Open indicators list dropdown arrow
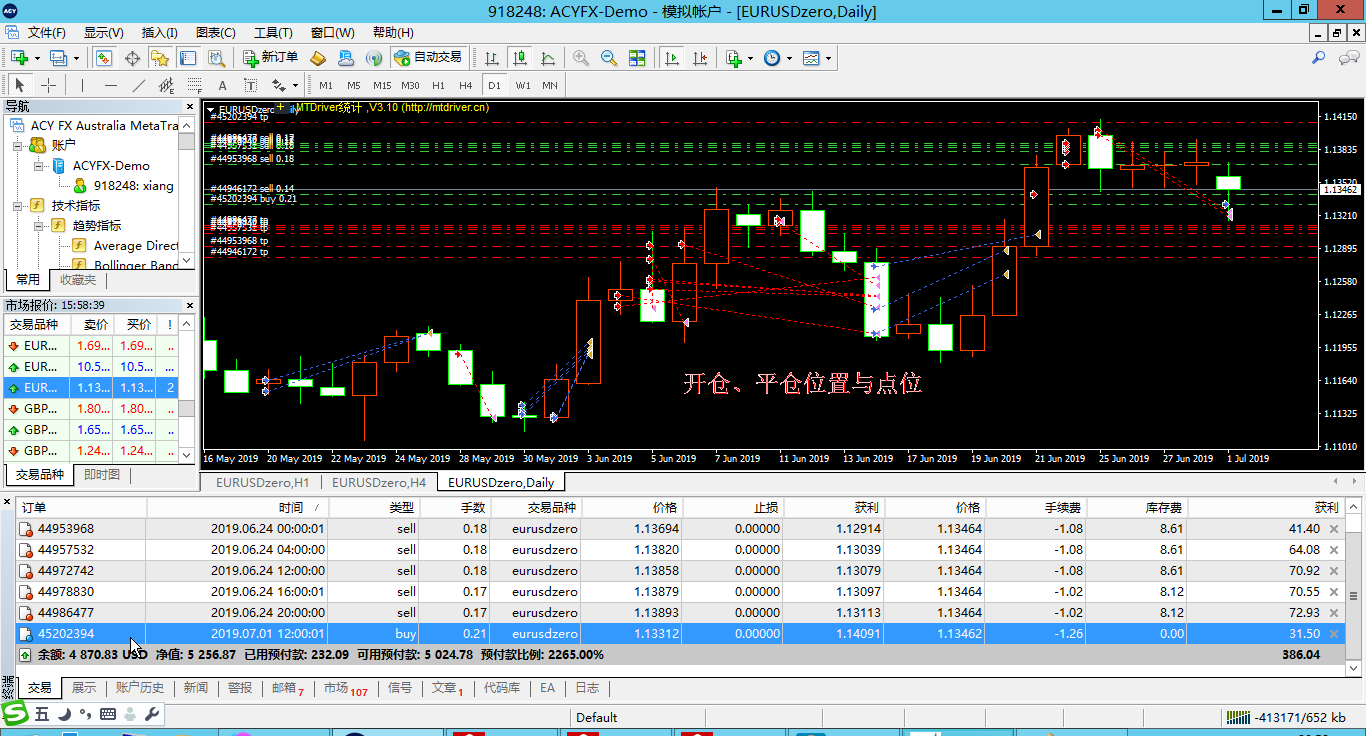This screenshot has width=1366, height=736. 750,58
